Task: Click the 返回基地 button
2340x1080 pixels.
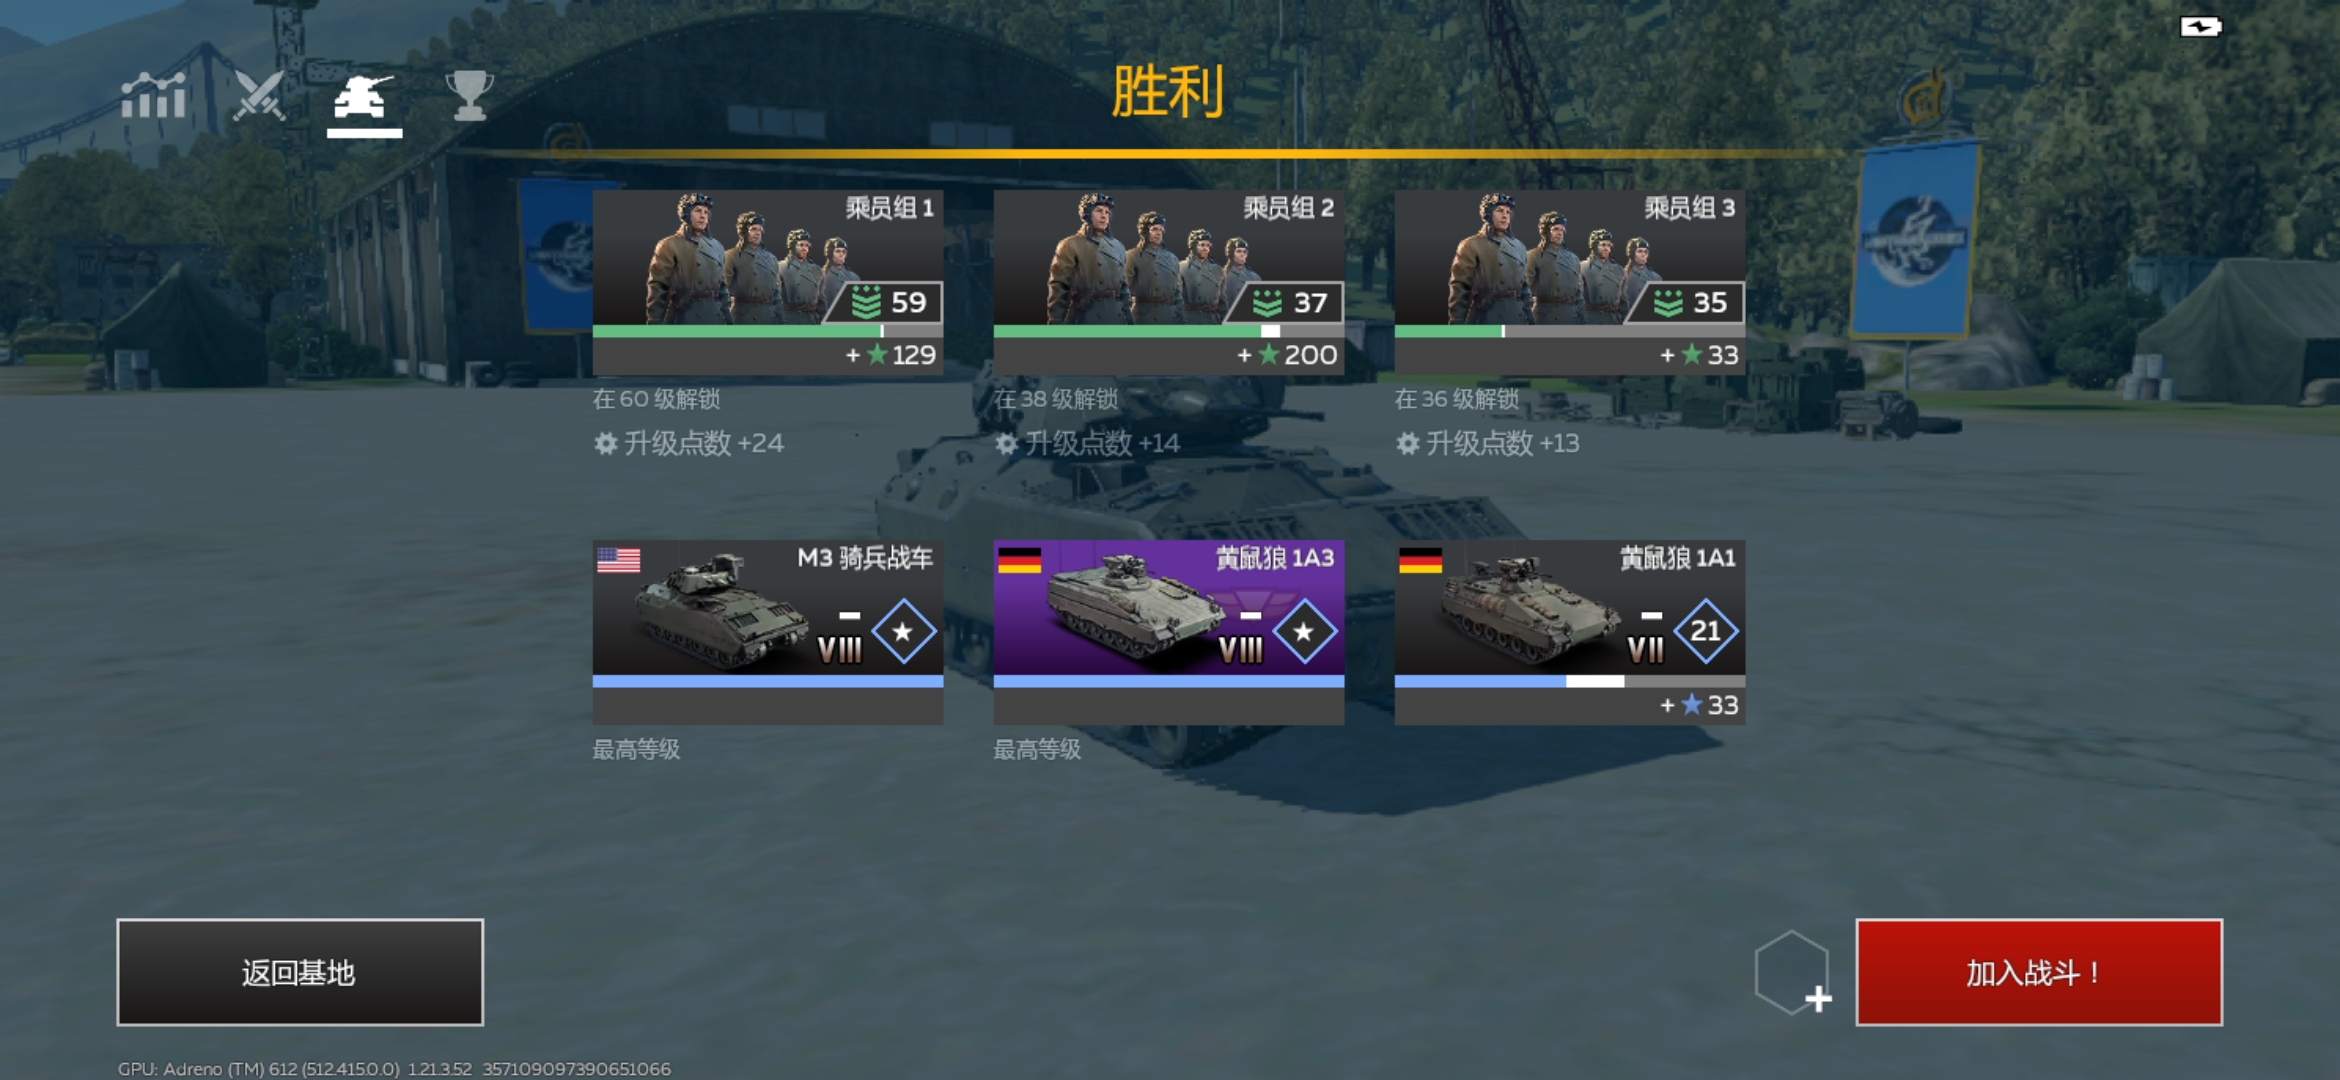Action: [300, 972]
